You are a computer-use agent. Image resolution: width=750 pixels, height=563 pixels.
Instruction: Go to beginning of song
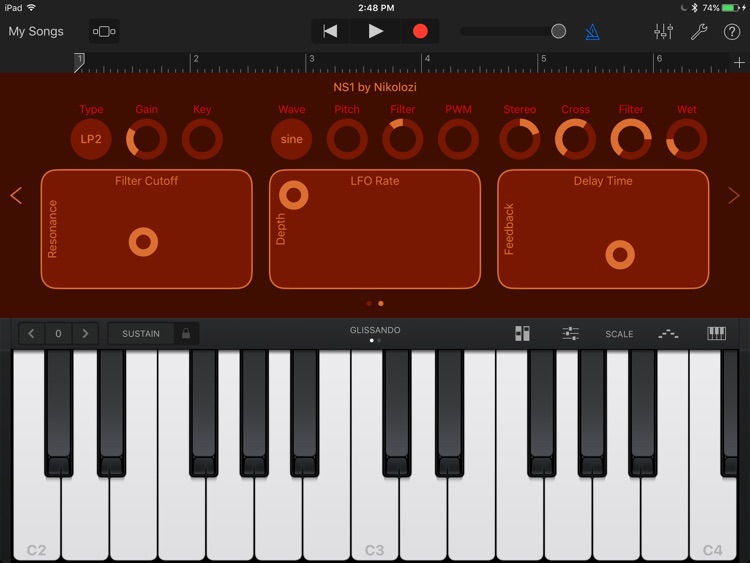(x=330, y=32)
